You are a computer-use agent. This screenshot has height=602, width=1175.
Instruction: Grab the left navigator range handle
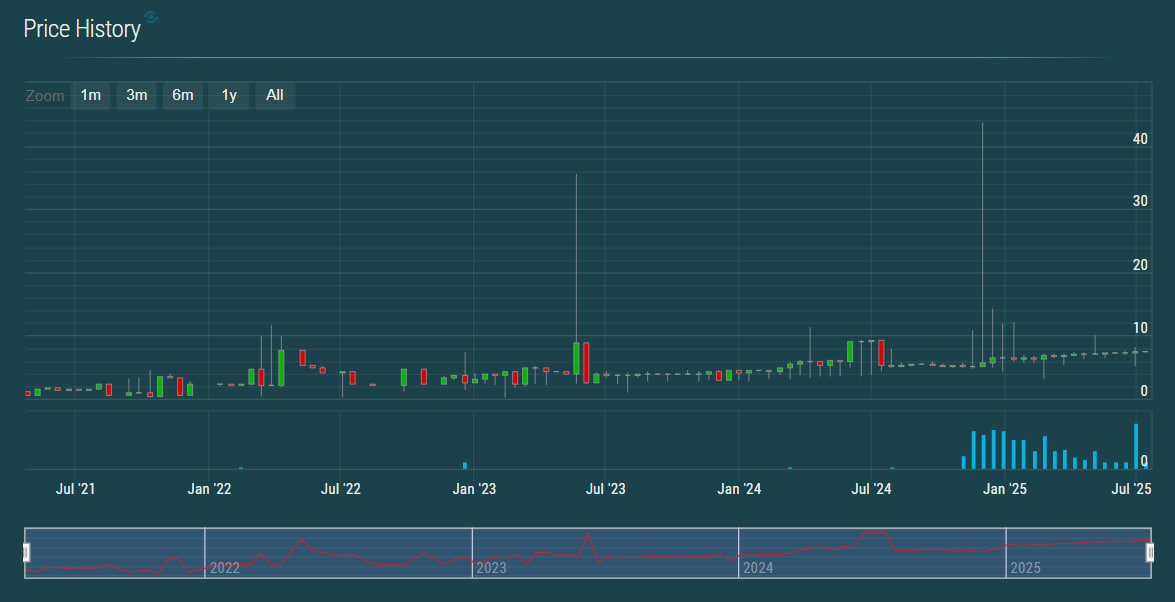pos(26,553)
